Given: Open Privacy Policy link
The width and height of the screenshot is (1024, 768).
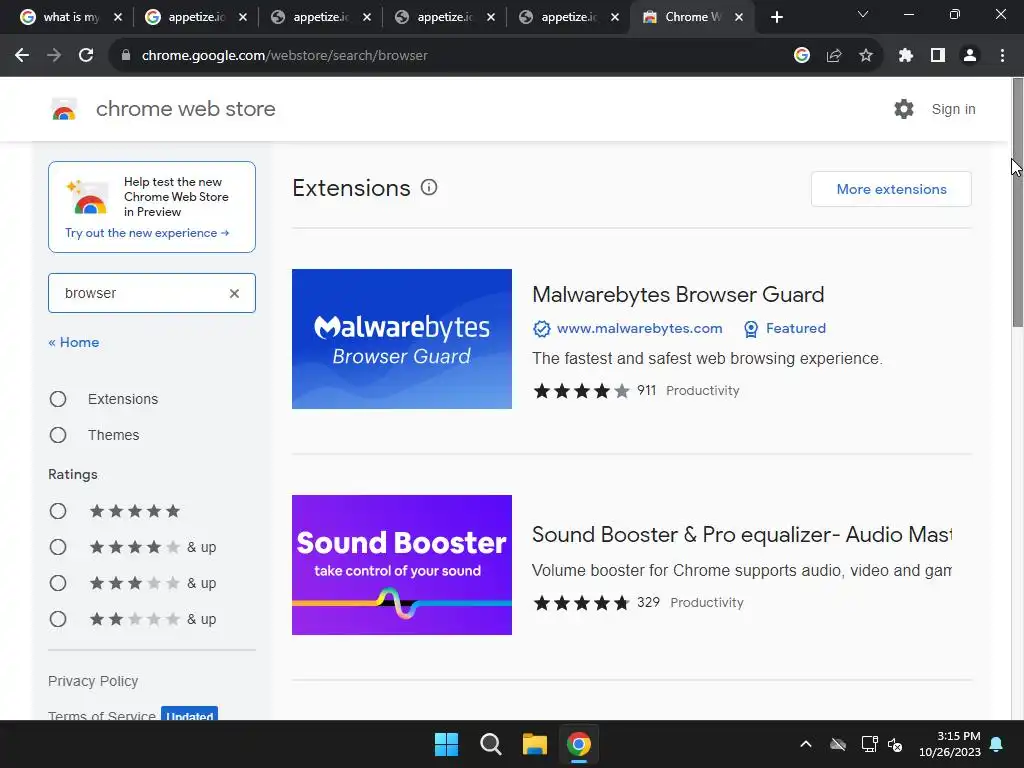Looking at the screenshot, I should tap(93, 681).
